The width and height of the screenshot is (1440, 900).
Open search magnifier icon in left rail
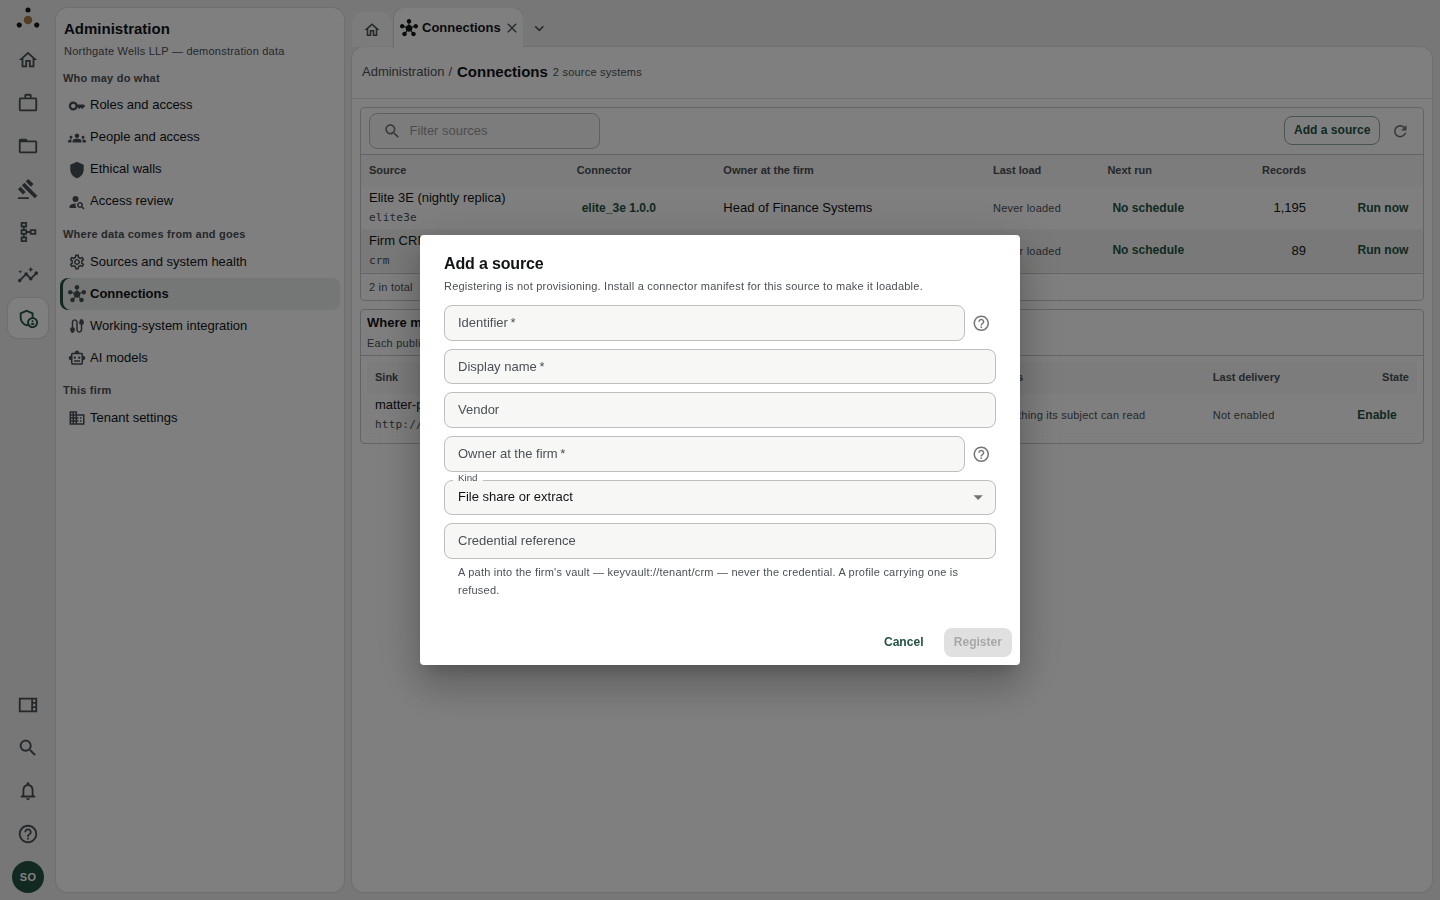click(x=28, y=748)
